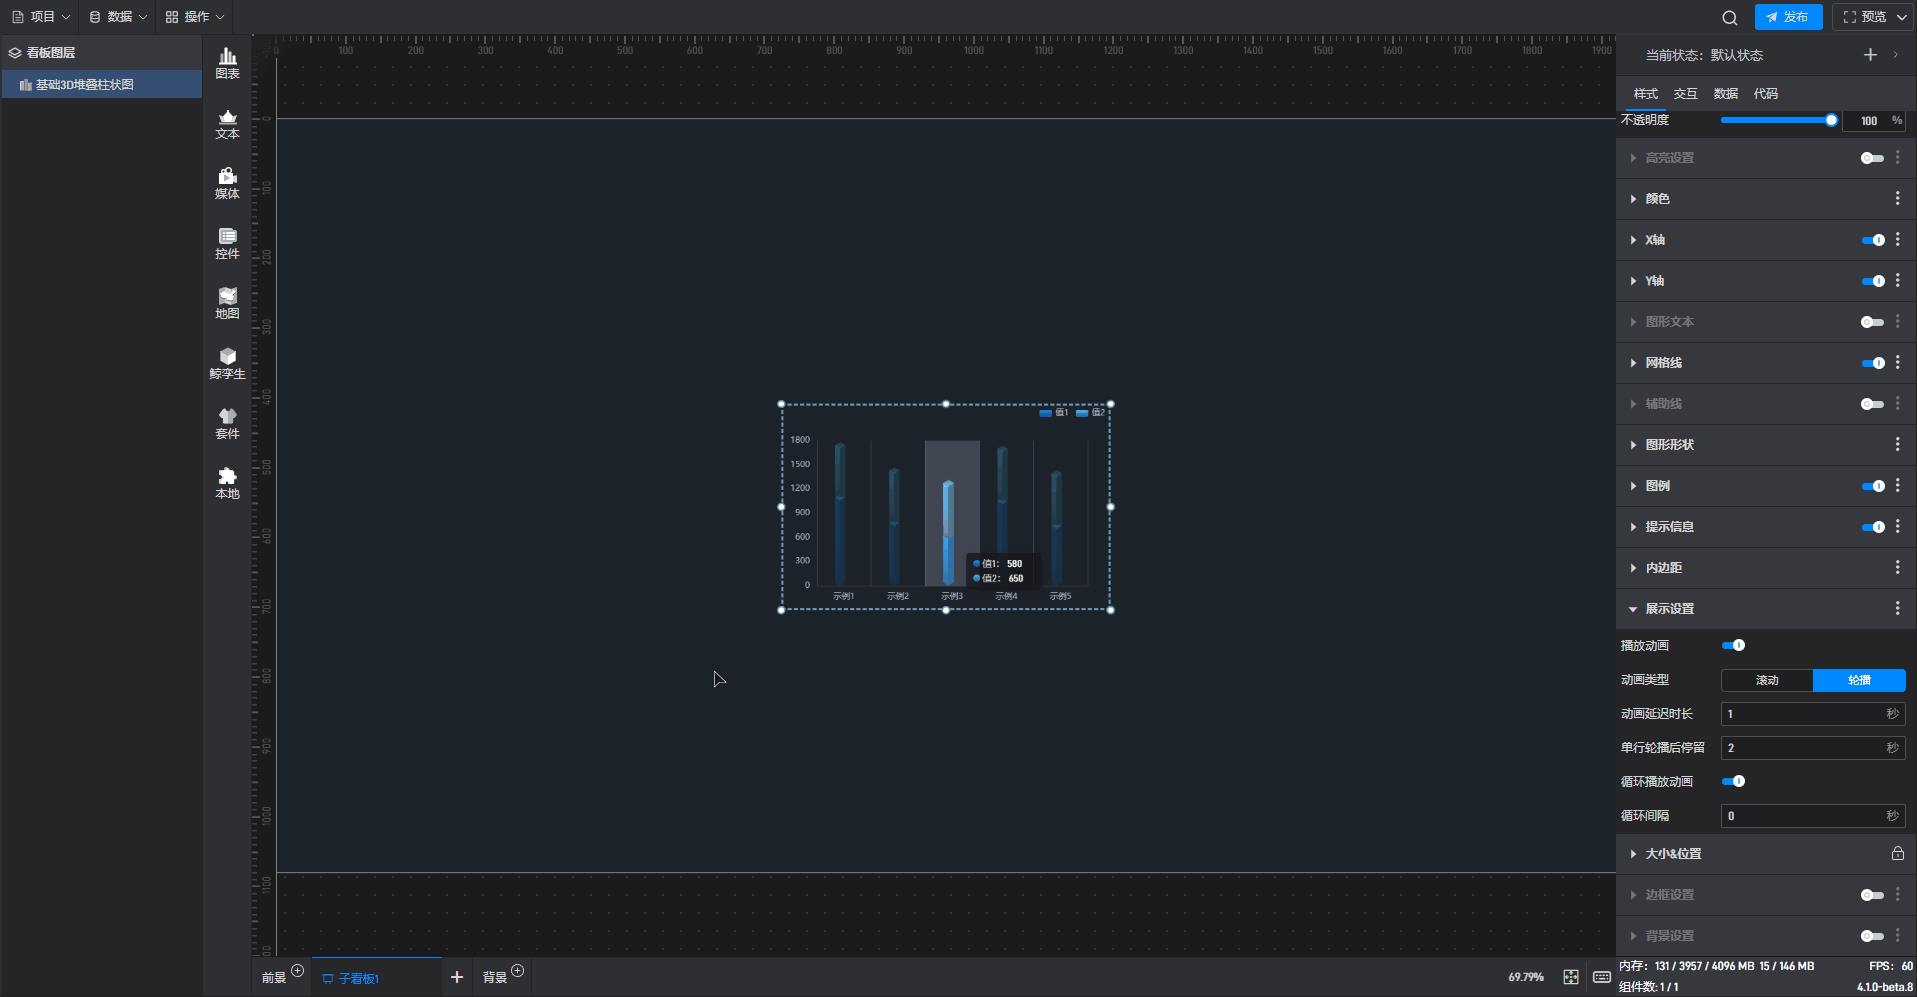Enable the 图形文本 toggle
Image resolution: width=1917 pixels, height=997 pixels.
[1872, 322]
